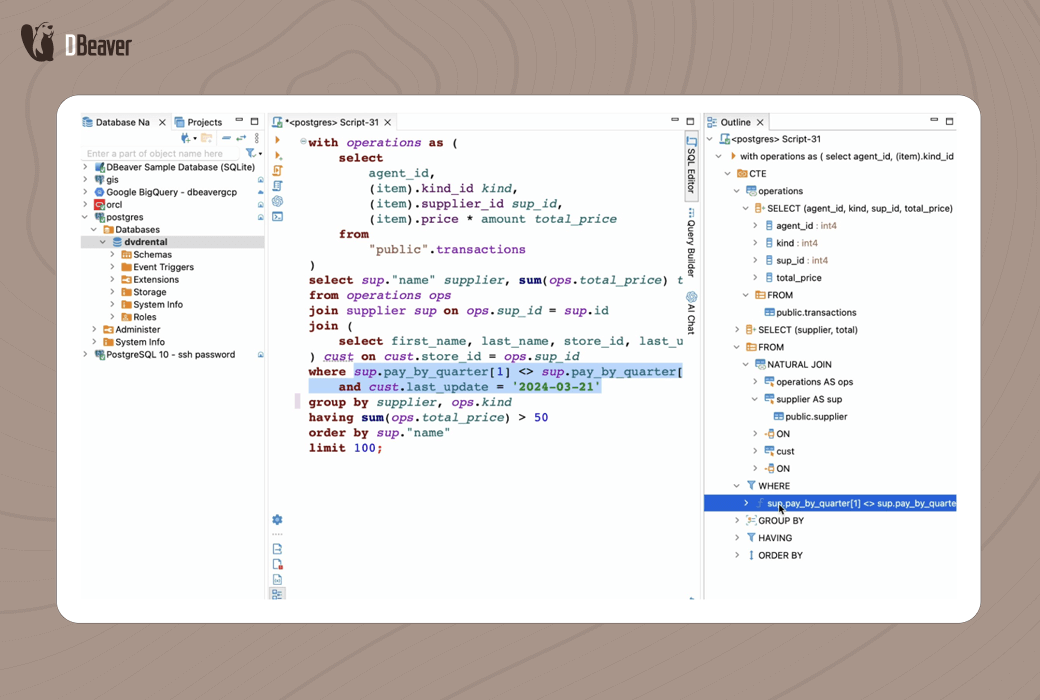
Task: Open the SQL terminal console icon
Action: tap(278, 216)
